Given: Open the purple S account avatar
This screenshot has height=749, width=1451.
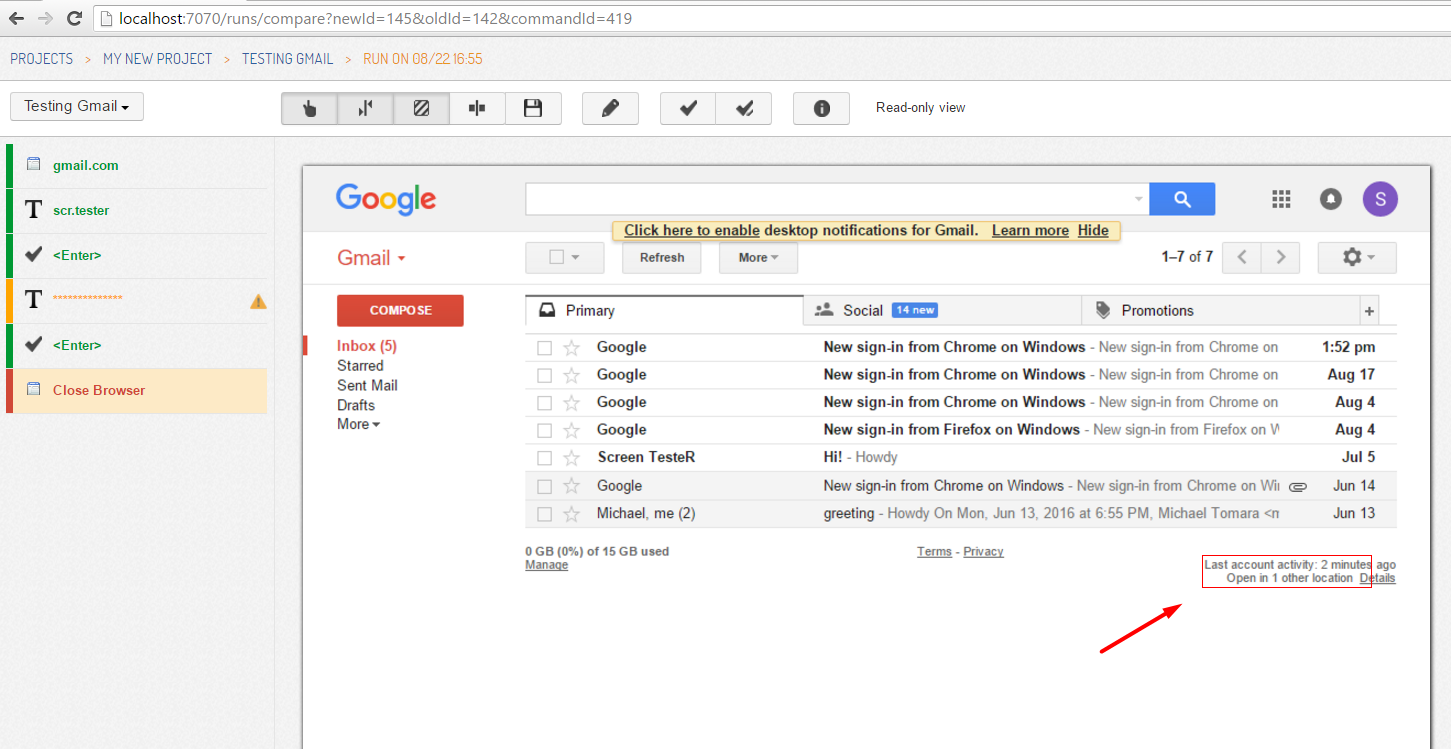Looking at the screenshot, I should click(x=1380, y=199).
